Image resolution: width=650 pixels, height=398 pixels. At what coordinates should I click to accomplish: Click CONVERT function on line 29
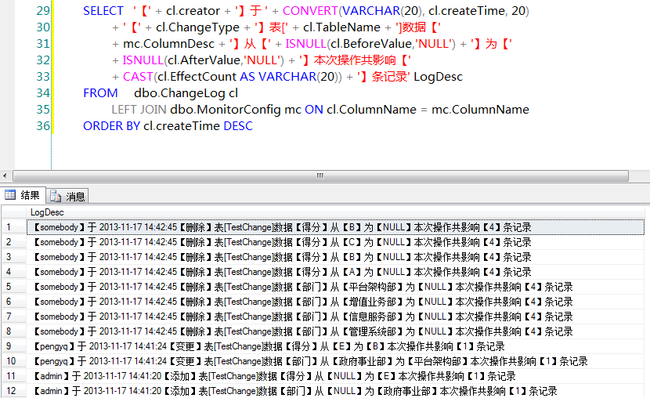(310, 11)
